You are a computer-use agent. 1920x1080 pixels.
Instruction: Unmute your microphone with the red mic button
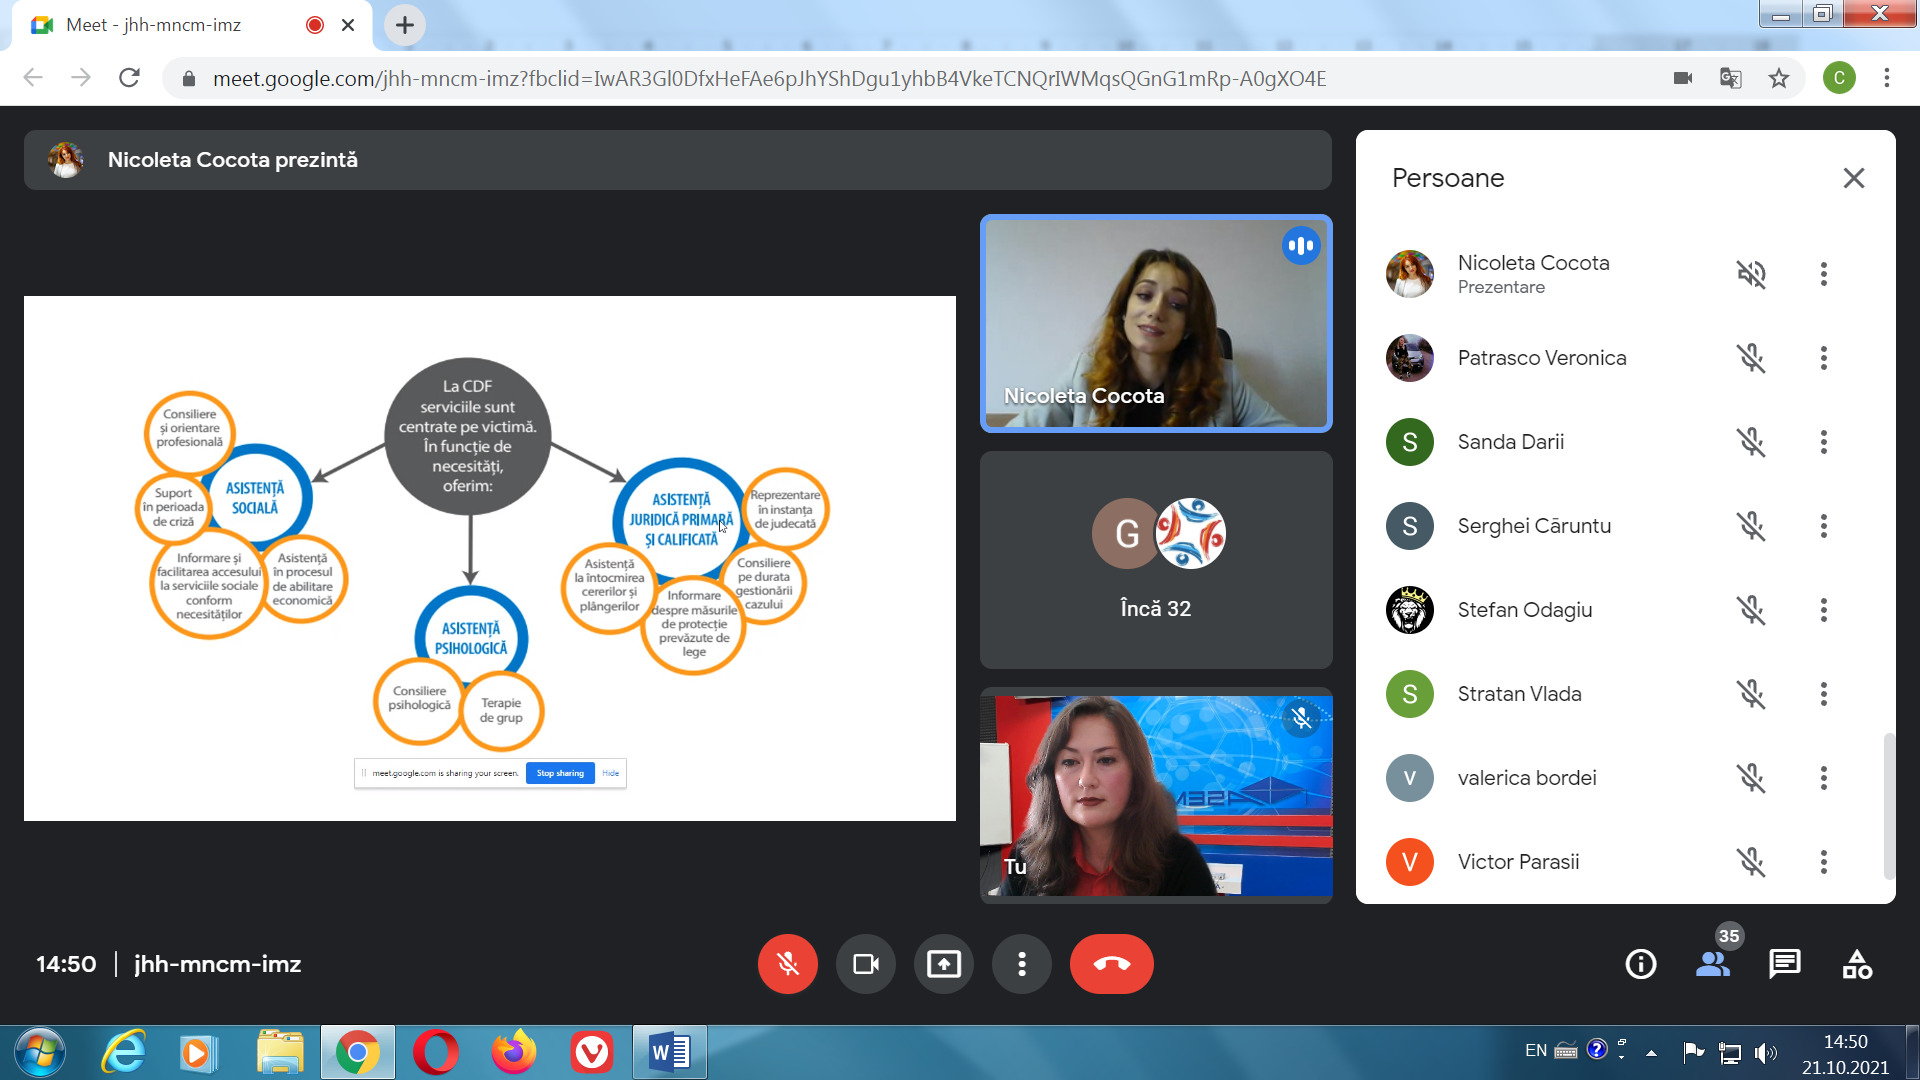pos(787,964)
